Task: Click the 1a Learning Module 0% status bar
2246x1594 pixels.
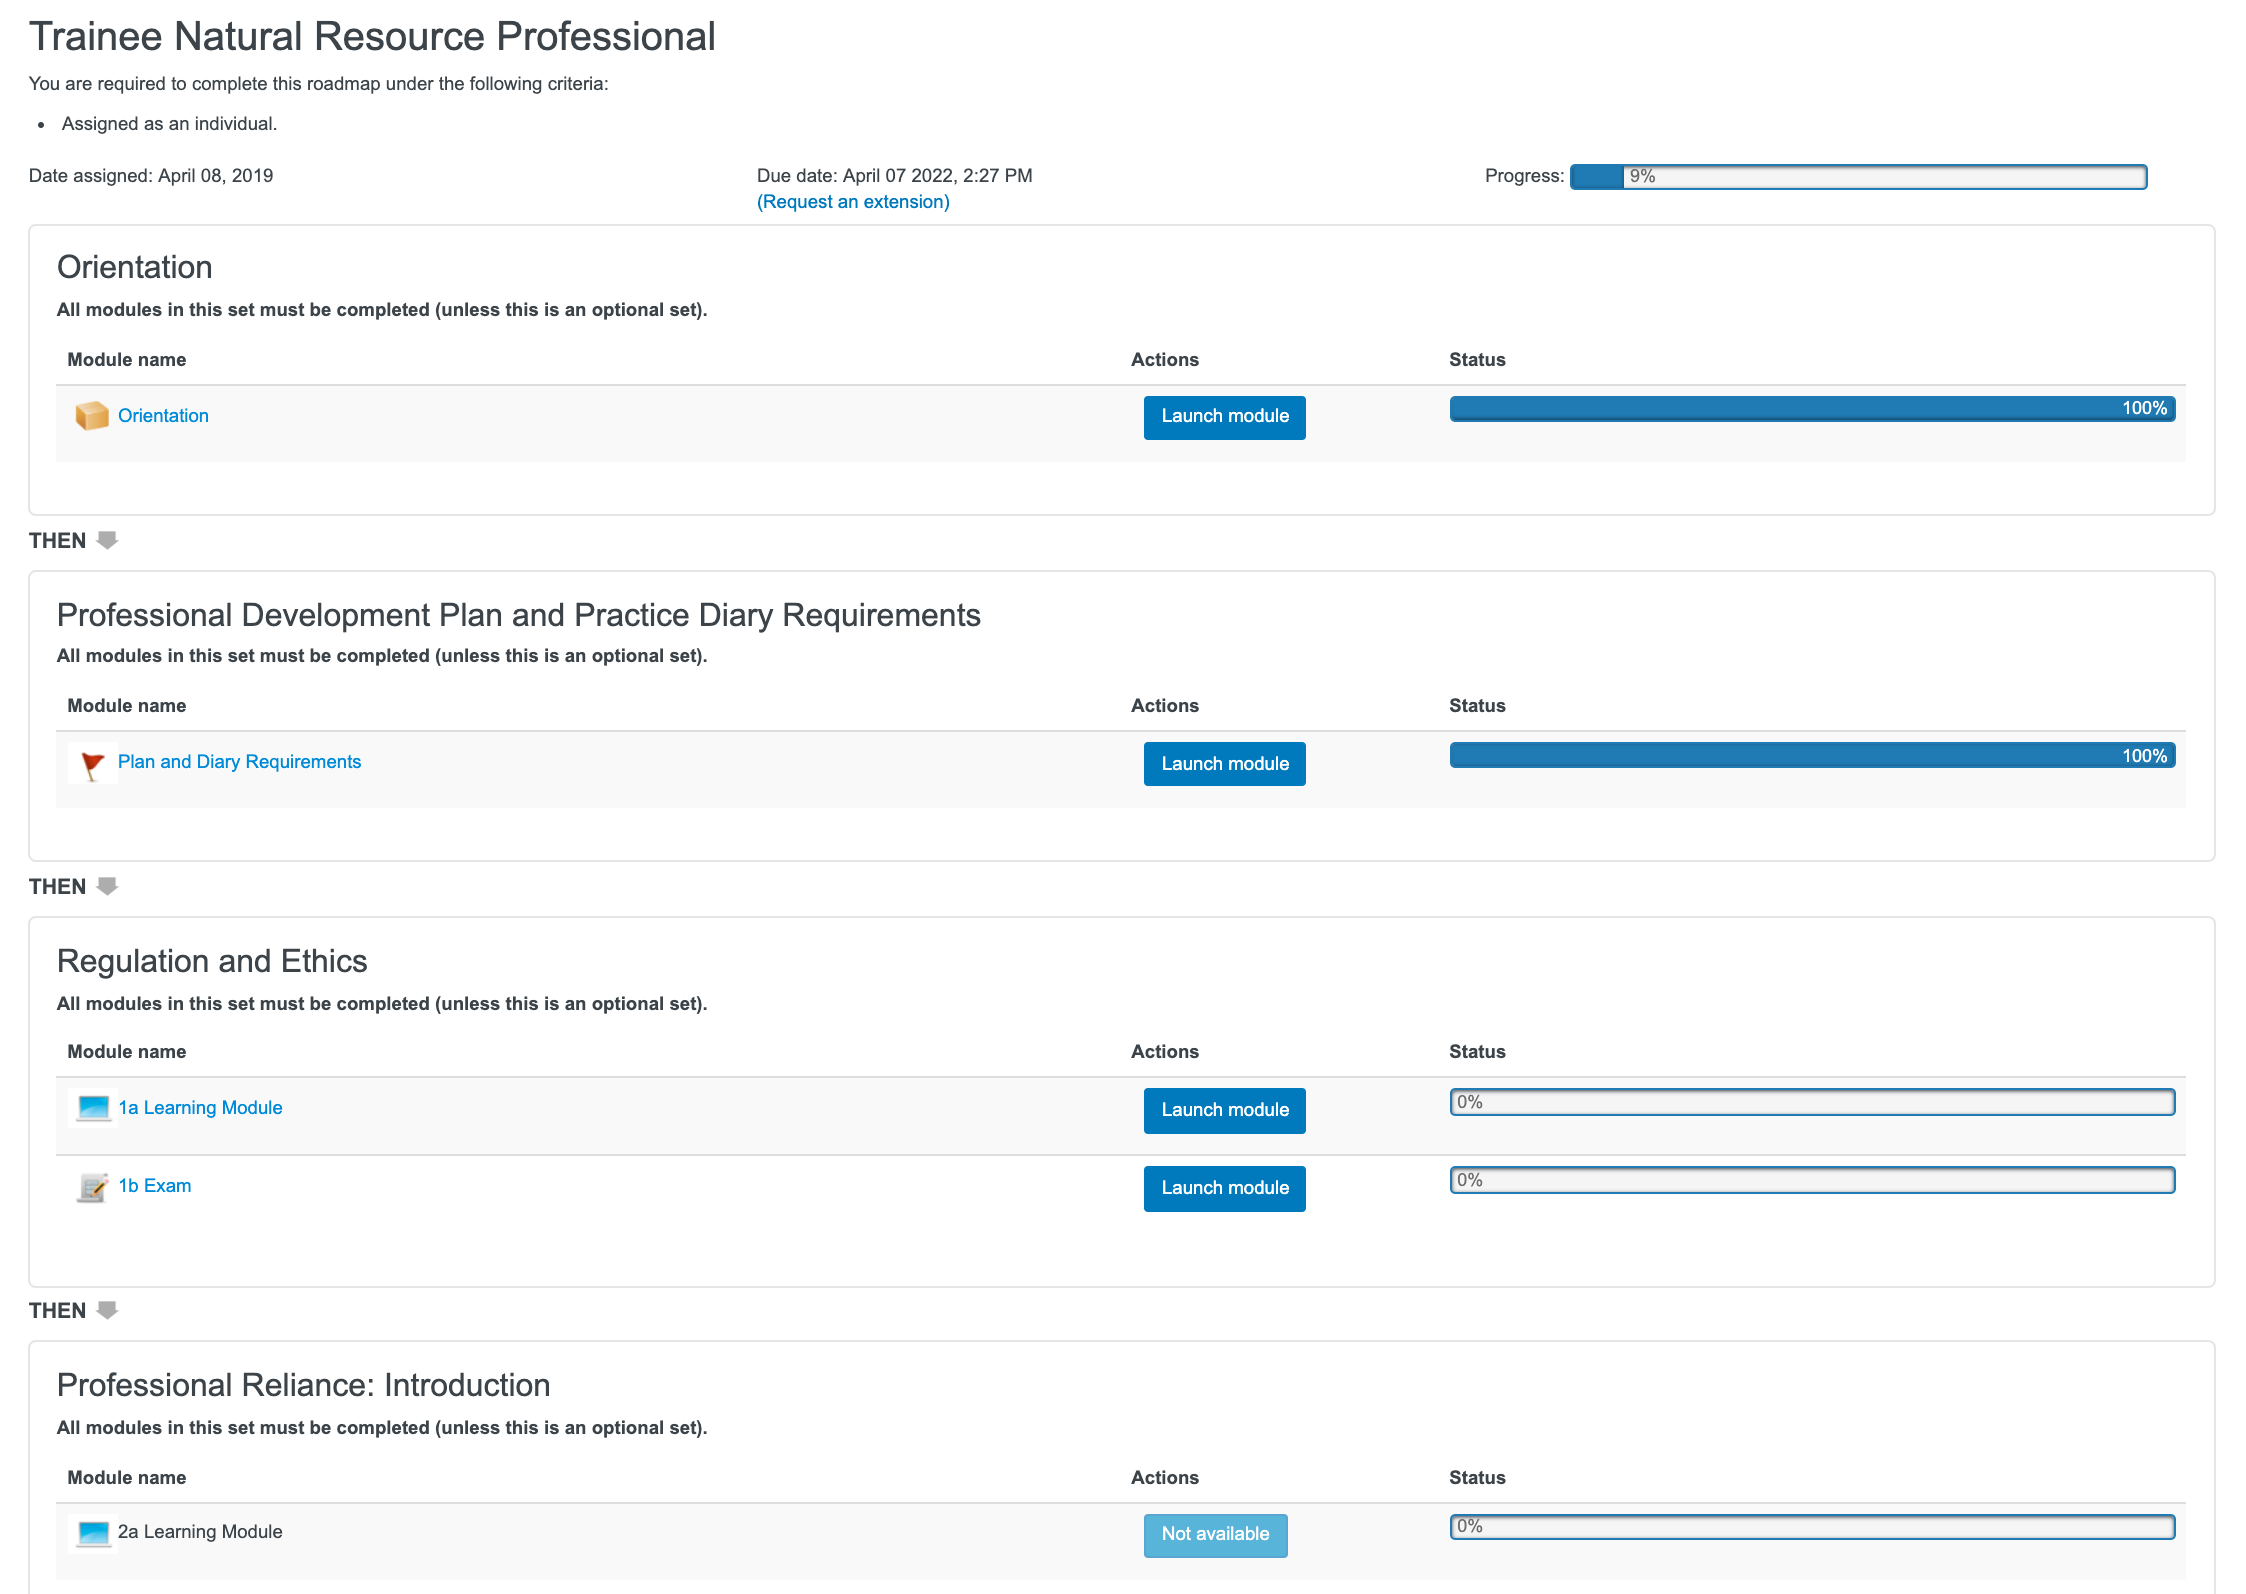Action: (x=1812, y=1102)
